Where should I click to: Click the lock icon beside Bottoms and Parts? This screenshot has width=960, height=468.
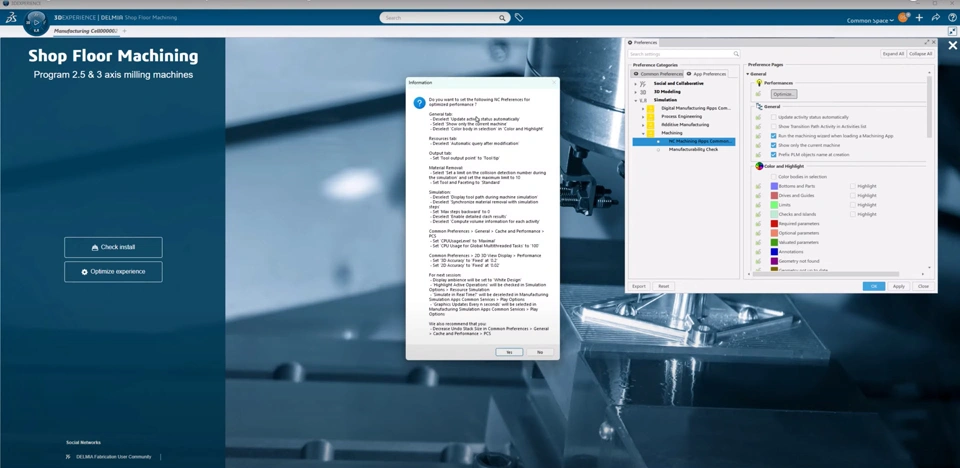click(x=758, y=186)
